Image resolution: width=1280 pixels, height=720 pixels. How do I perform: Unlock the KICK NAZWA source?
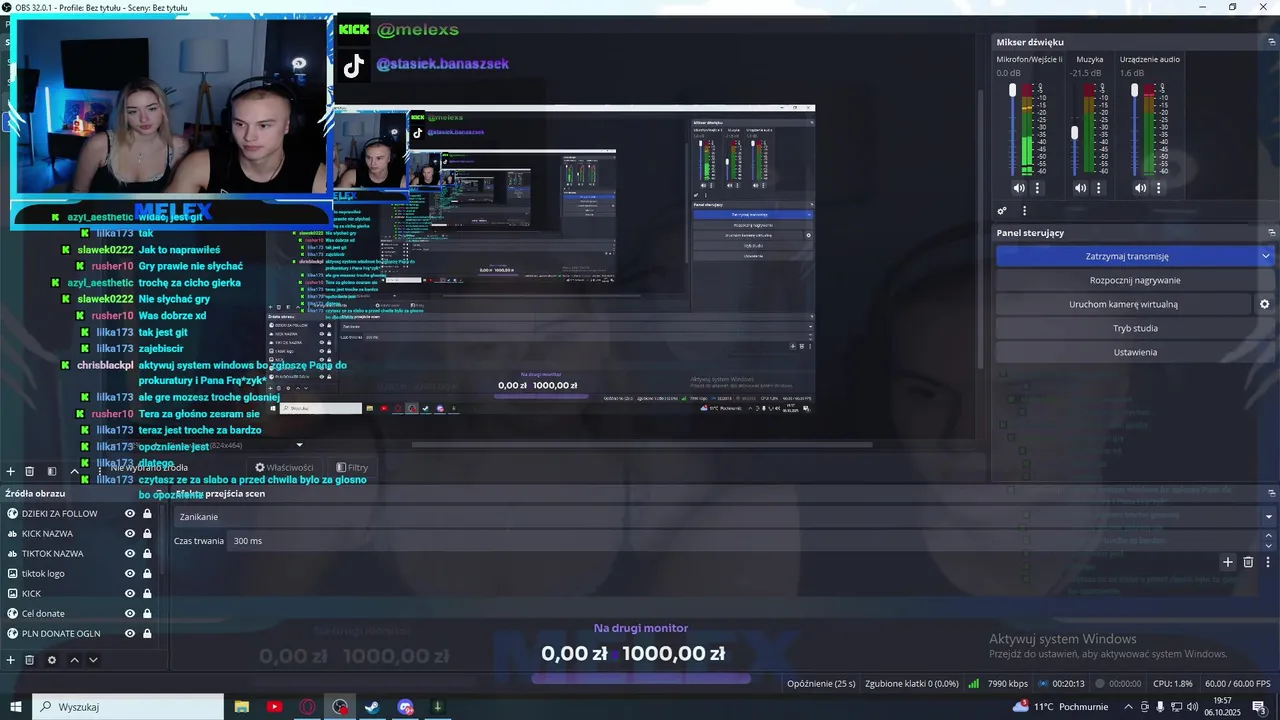coord(147,534)
